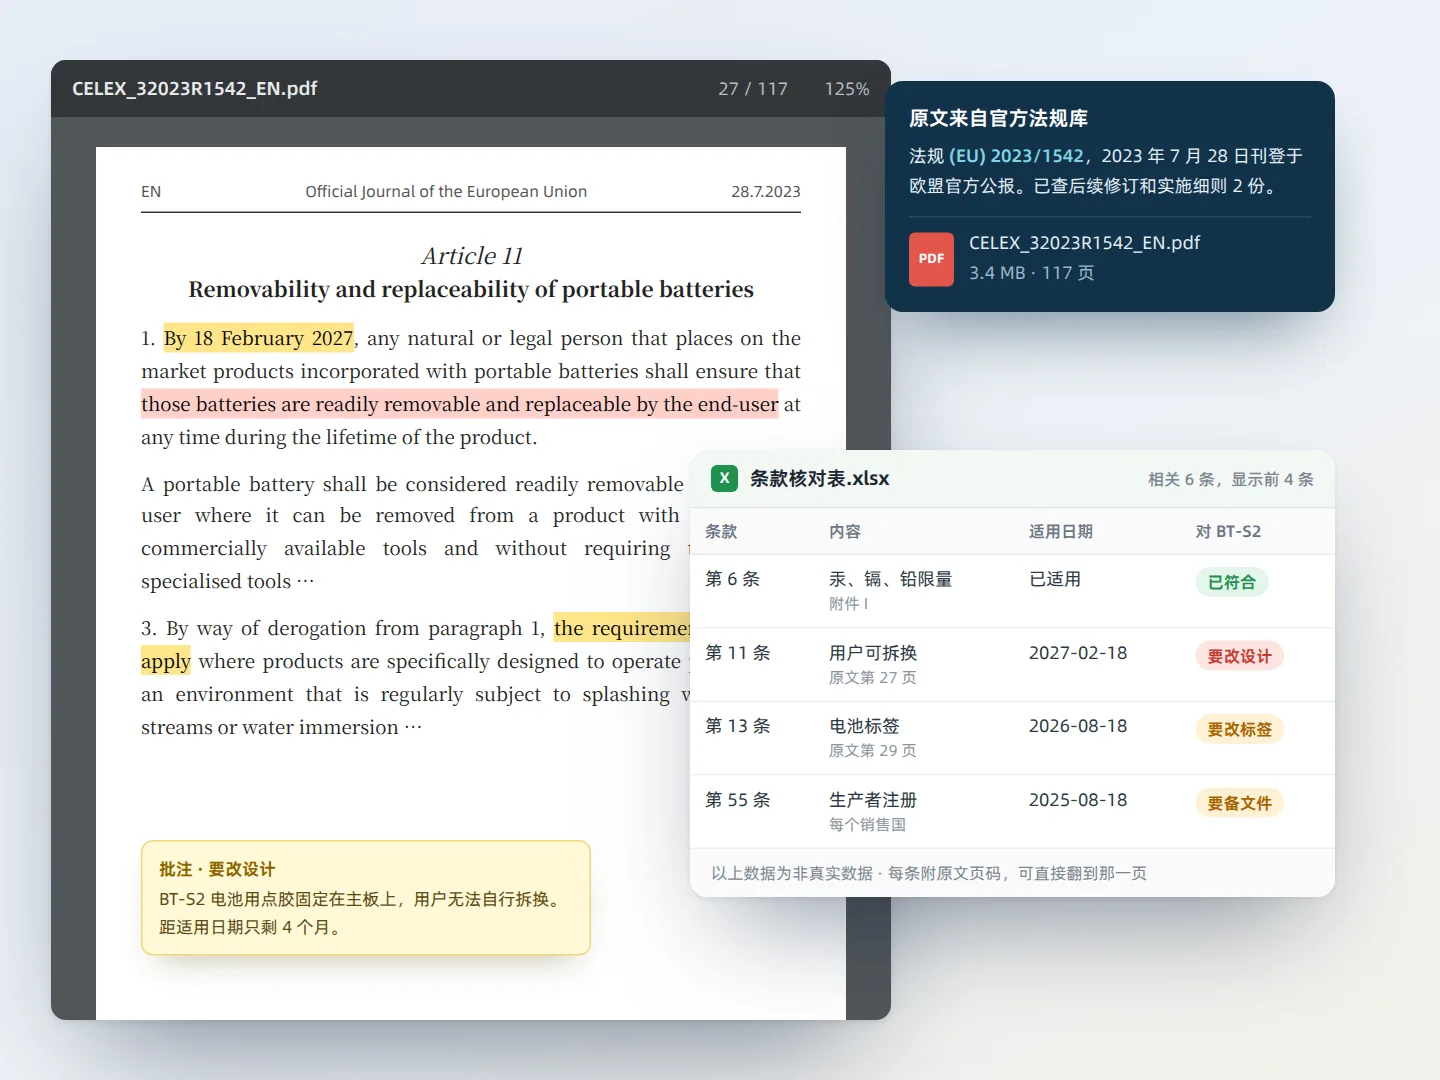Click the date 2027-02-18 cell
Image resolution: width=1440 pixels, height=1080 pixels.
(x=1078, y=653)
